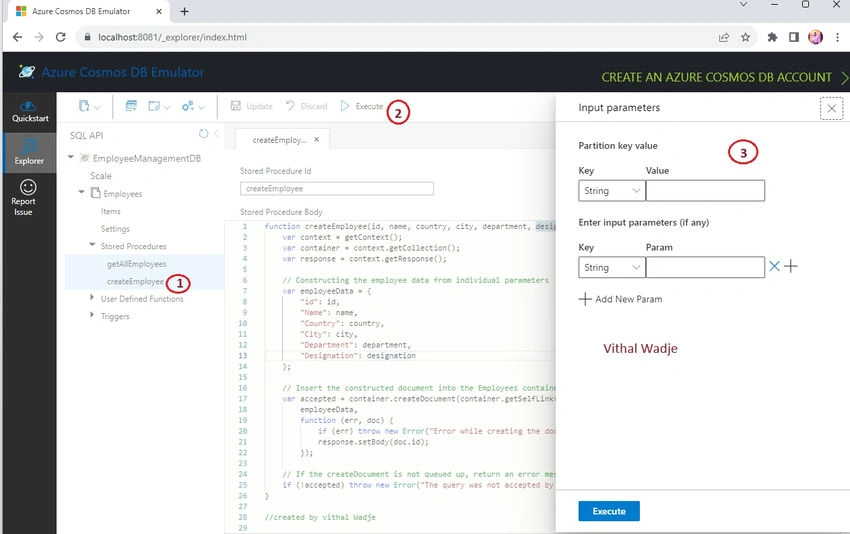Select Scale under EmployeeManagementDB
The height and width of the screenshot is (534, 850).
pyautogui.click(x=101, y=176)
